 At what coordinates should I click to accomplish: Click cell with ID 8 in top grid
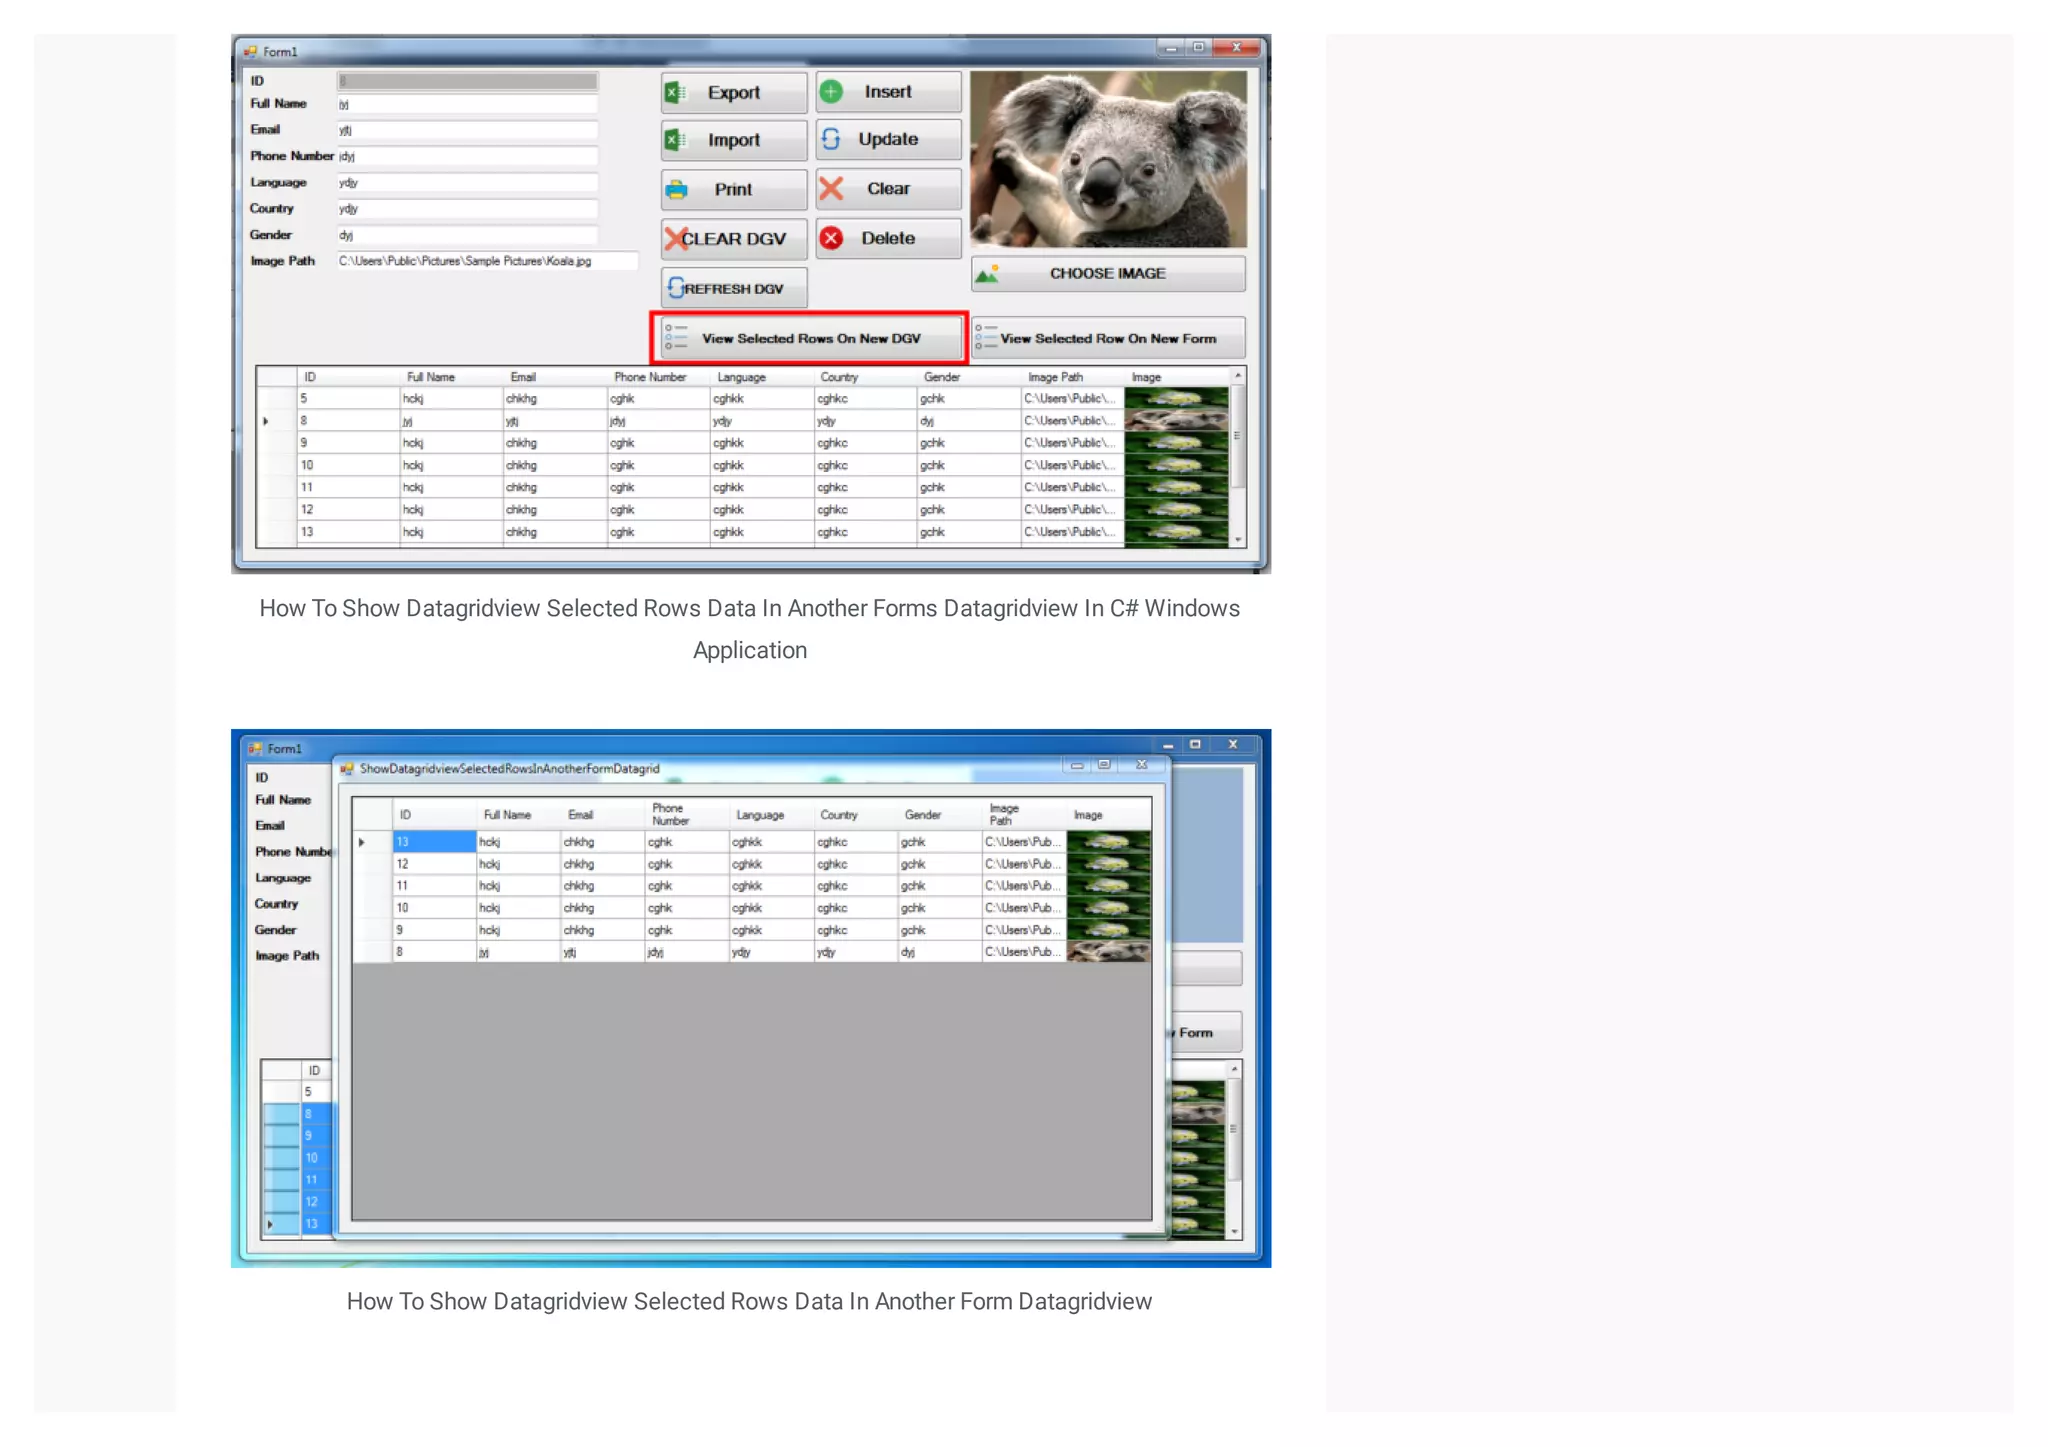click(x=348, y=421)
